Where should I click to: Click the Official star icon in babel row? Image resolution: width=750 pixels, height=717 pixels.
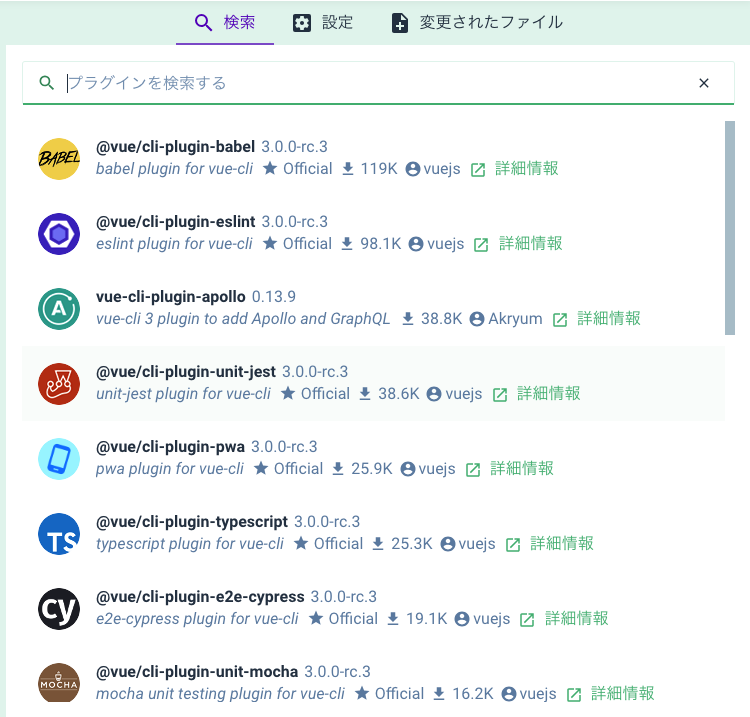(x=270, y=168)
